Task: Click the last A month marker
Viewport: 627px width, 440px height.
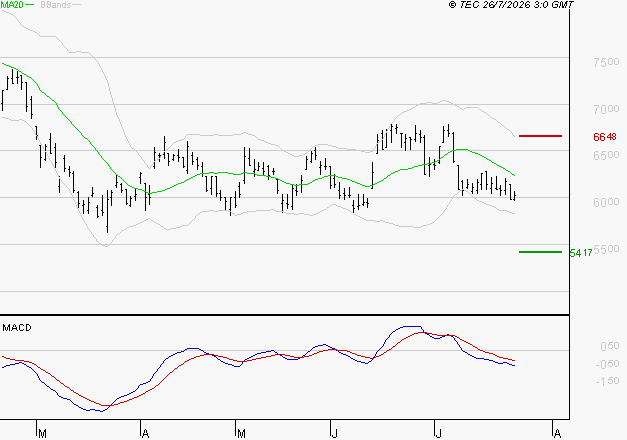Action: point(557,433)
